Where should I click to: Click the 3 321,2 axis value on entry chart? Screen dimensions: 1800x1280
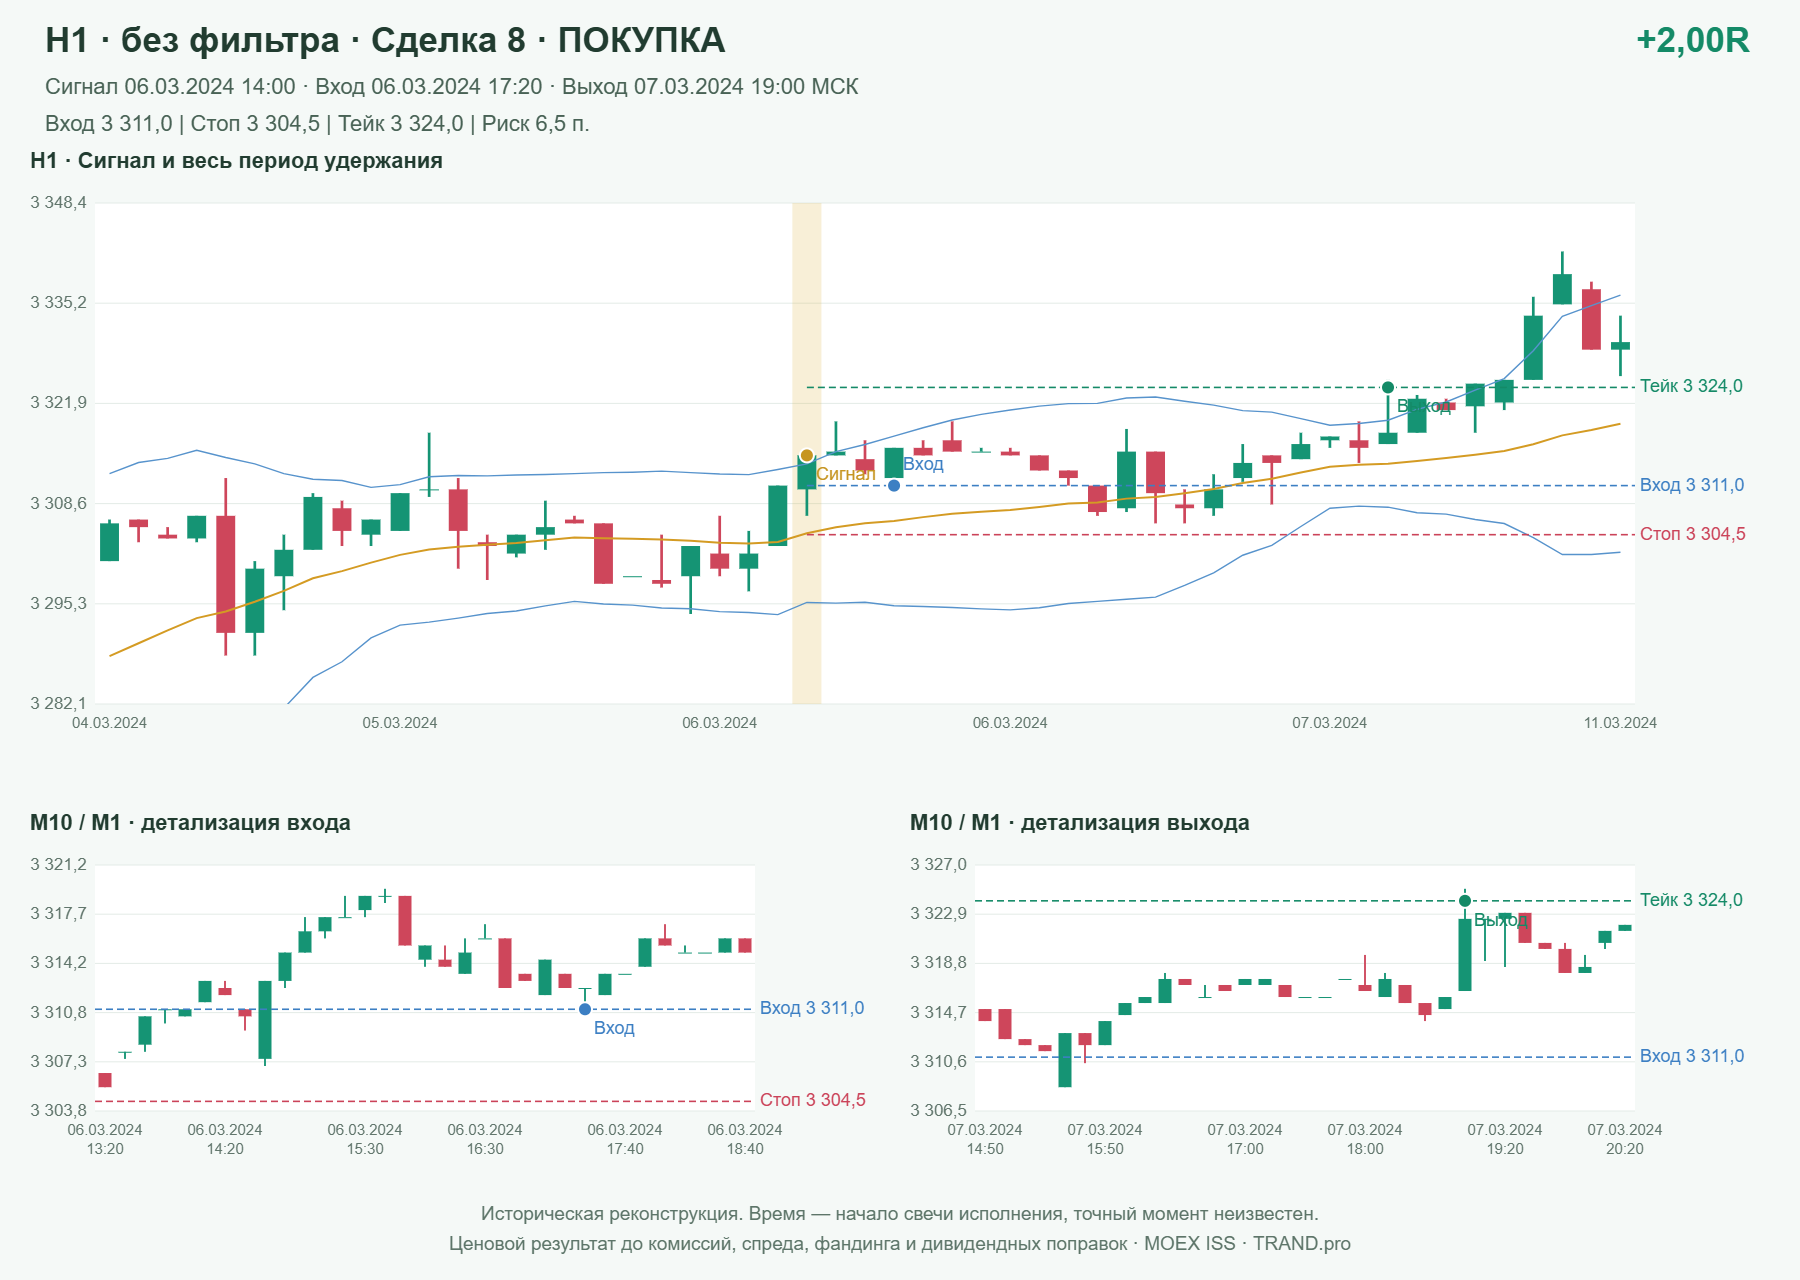pos(58,865)
